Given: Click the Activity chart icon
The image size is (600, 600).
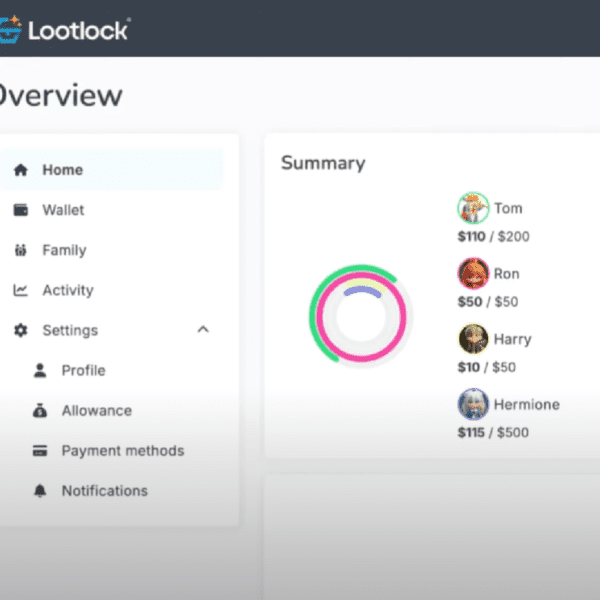Looking at the screenshot, I should tap(20, 290).
